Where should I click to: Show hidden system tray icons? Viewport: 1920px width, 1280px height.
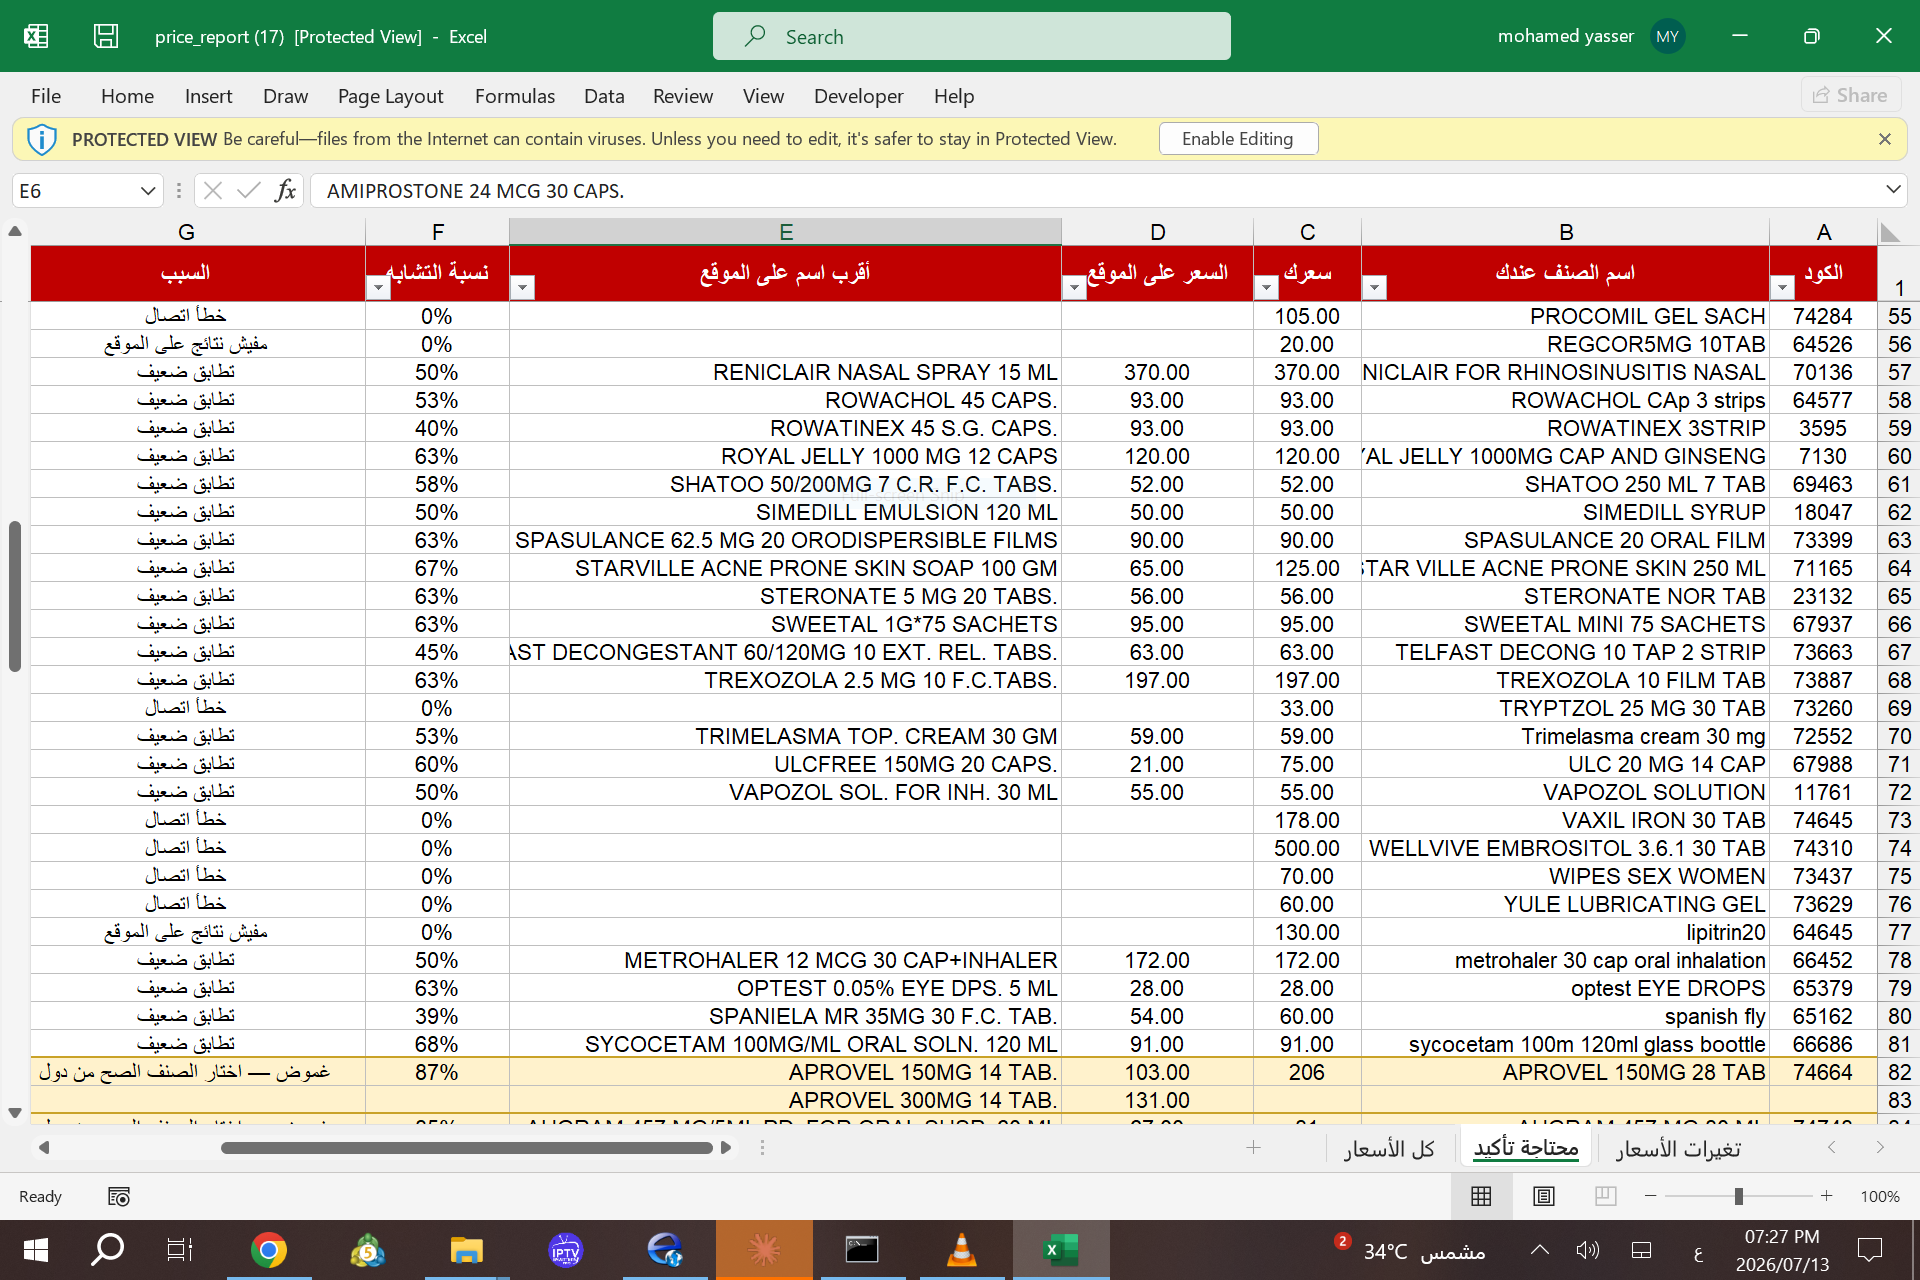[1540, 1250]
